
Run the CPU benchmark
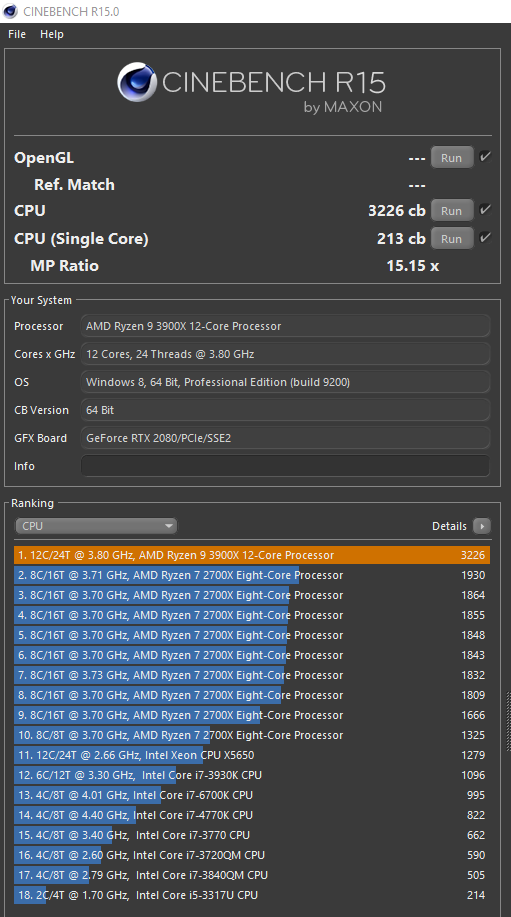[x=451, y=211]
